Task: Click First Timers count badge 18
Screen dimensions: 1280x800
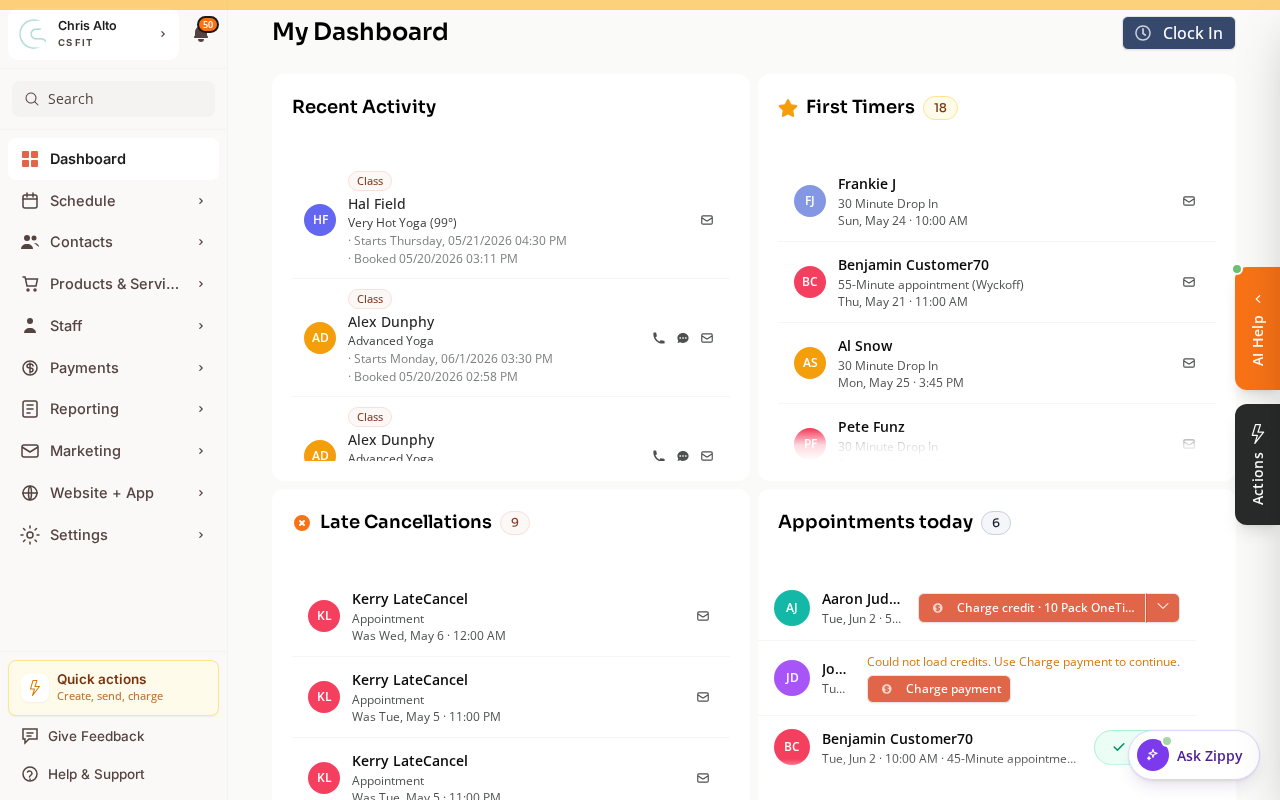Action: tap(940, 108)
